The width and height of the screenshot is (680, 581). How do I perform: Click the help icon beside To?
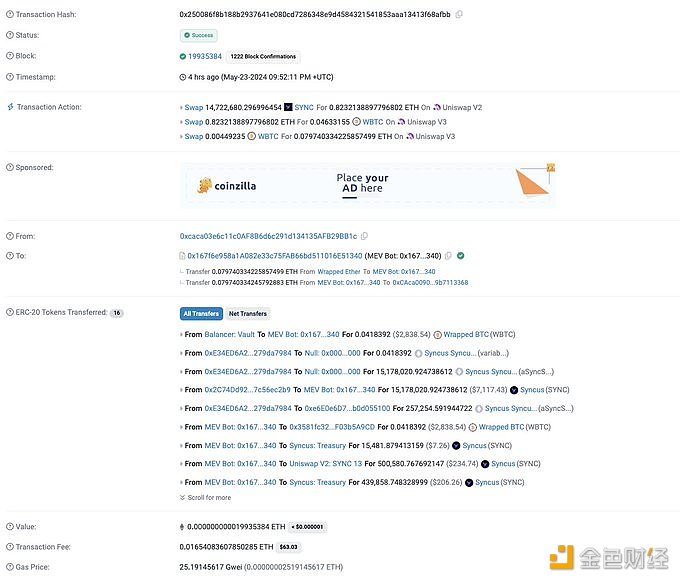point(10,256)
